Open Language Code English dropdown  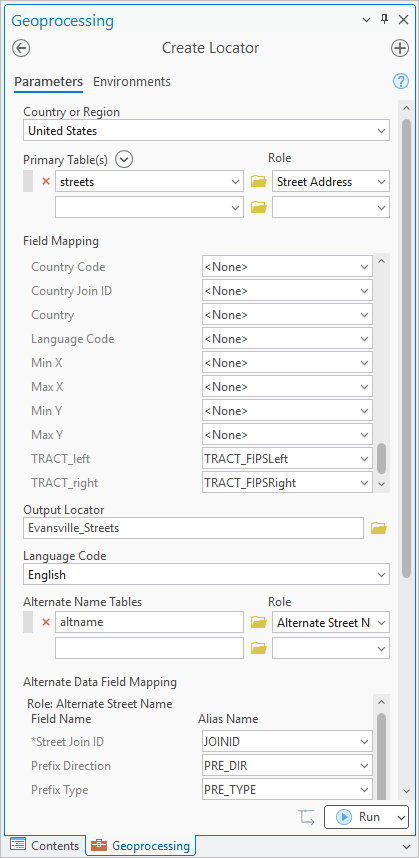pyautogui.click(x=206, y=575)
